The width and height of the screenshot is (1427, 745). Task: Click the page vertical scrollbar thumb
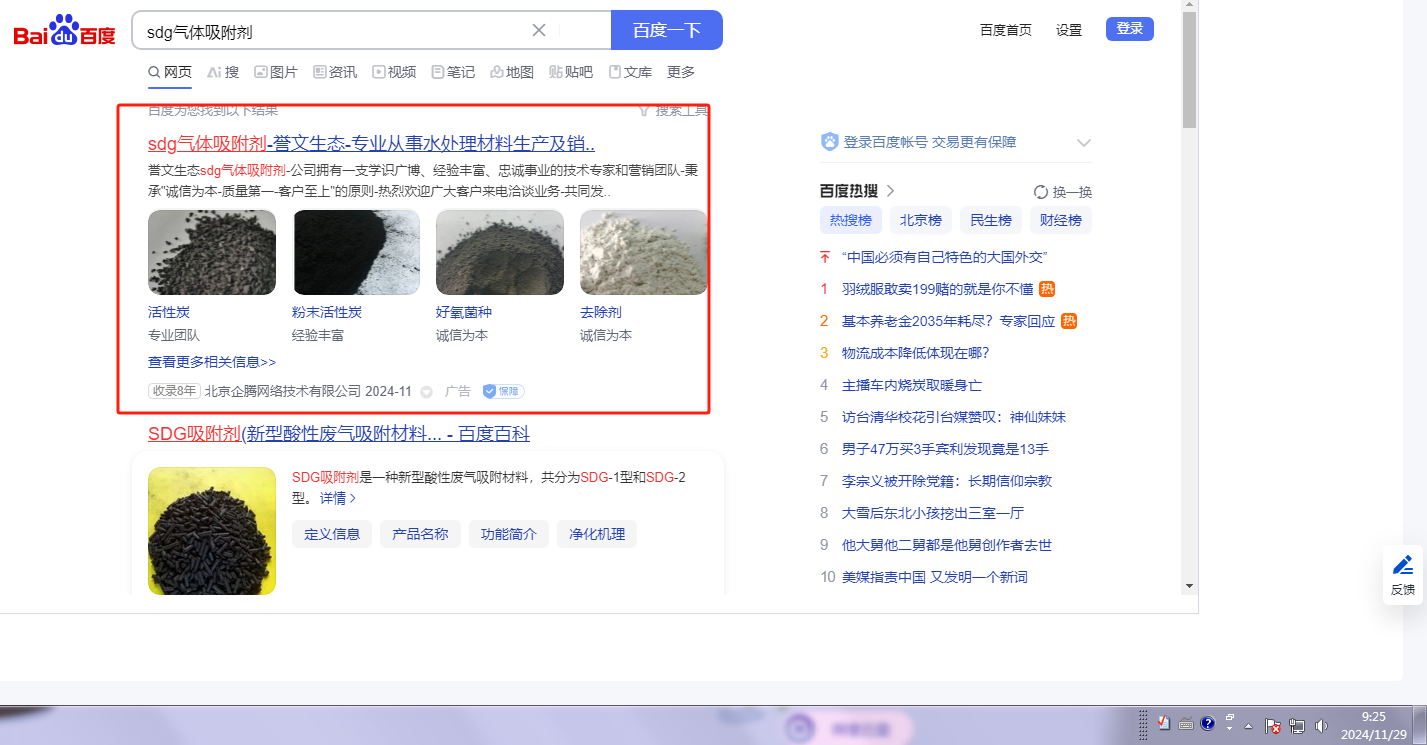pyautogui.click(x=1189, y=70)
